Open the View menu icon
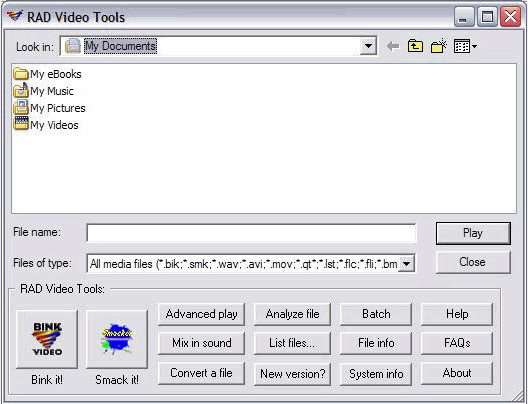Viewport: 528px width, 404px height. coord(465,46)
